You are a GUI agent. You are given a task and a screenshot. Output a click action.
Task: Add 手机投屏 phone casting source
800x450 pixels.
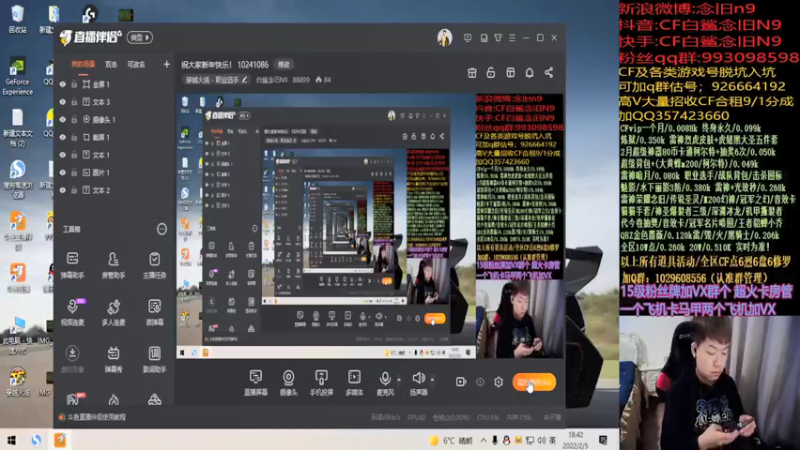pos(321,383)
